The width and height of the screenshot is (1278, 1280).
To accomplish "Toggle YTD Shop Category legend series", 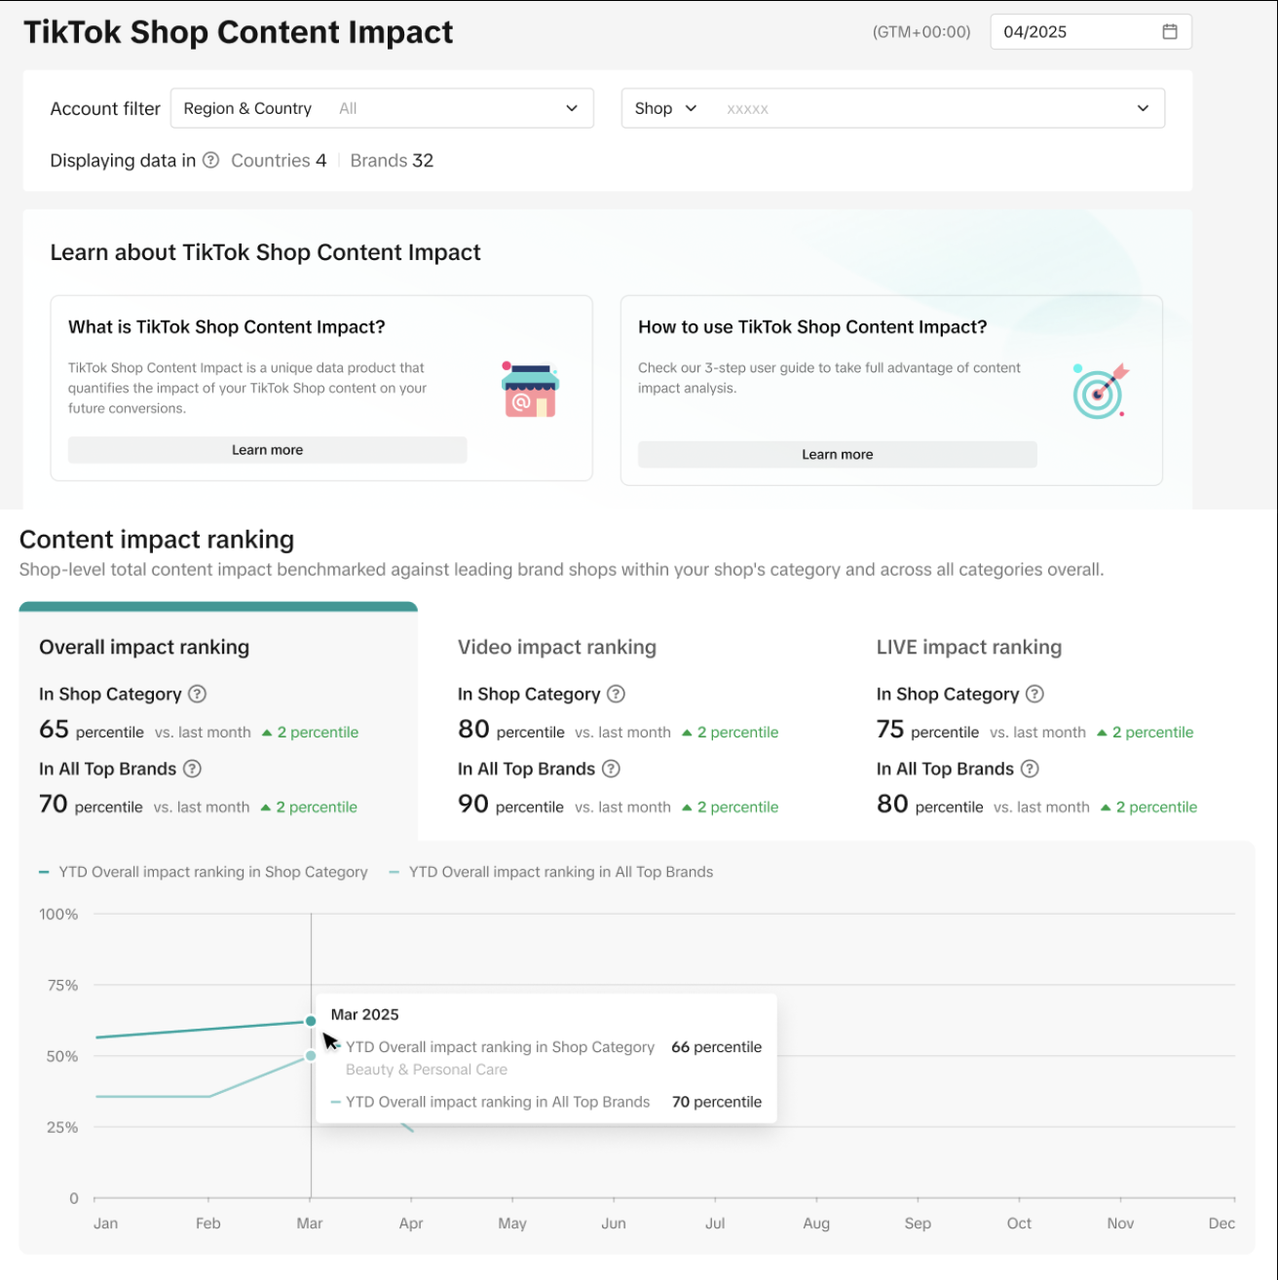I will 204,872.
